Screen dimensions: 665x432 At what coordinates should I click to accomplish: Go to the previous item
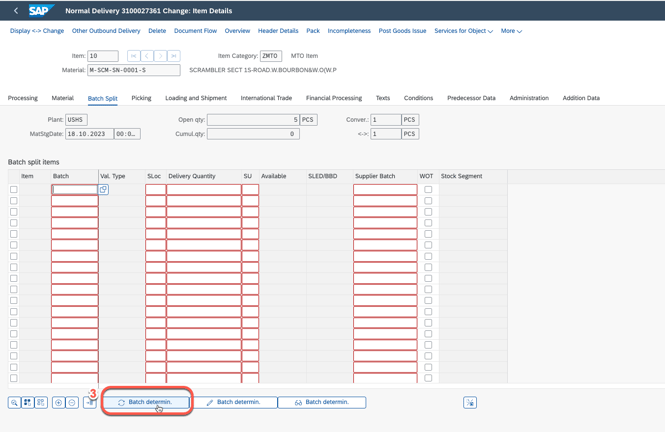pos(146,56)
